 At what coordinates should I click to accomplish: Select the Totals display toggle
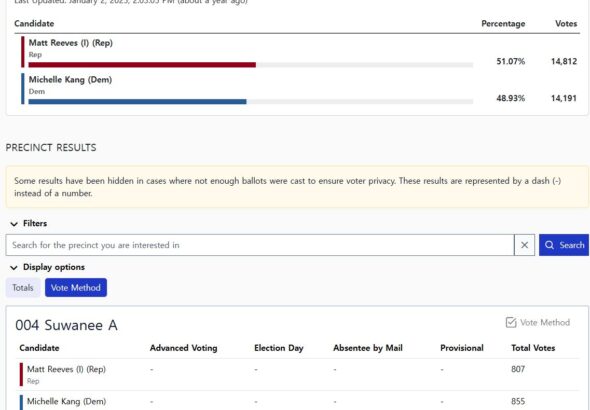(23, 288)
